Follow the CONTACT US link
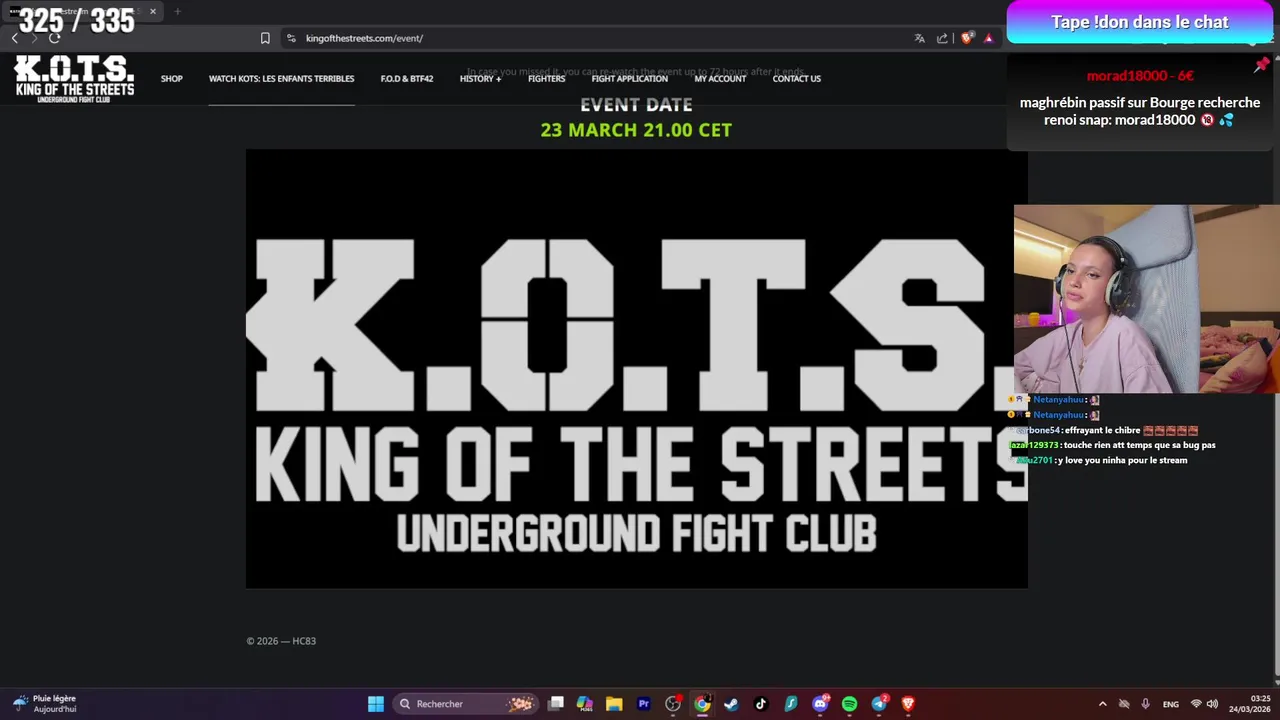 pyautogui.click(x=796, y=78)
